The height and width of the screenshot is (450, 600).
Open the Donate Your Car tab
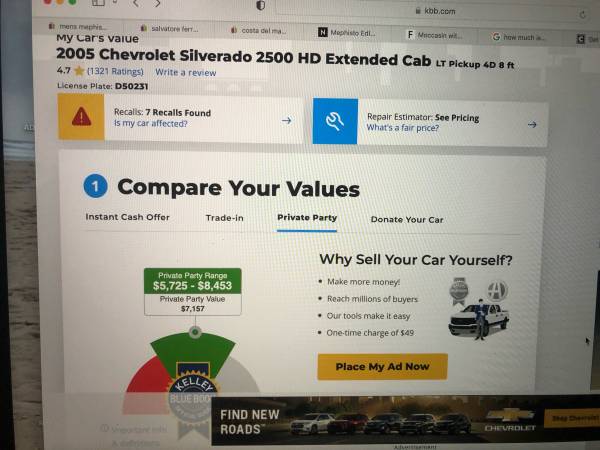tap(407, 220)
